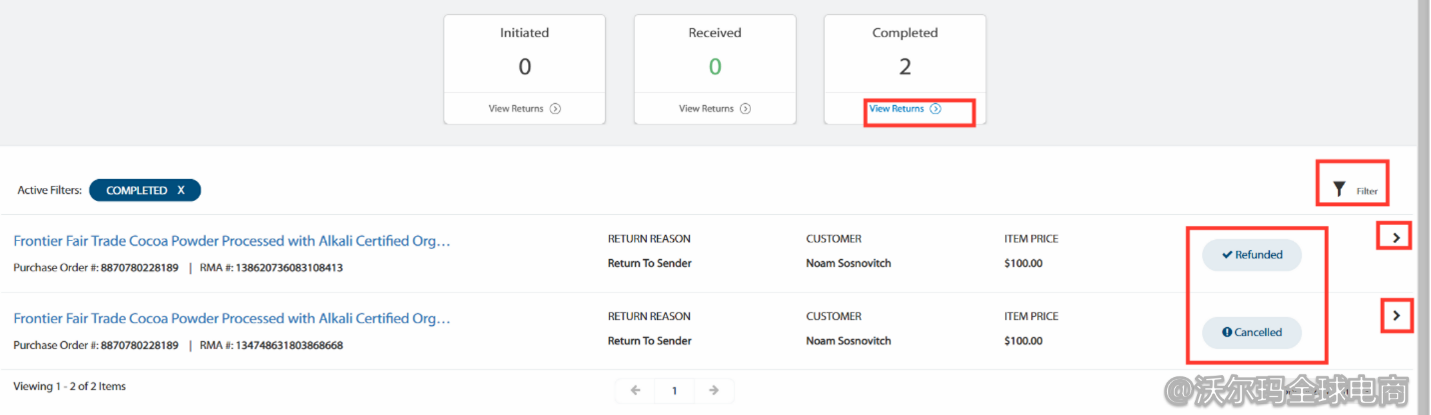Go to previous page arrow
The height and width of the screenshot is (415, 1431).
coord(635,391)
